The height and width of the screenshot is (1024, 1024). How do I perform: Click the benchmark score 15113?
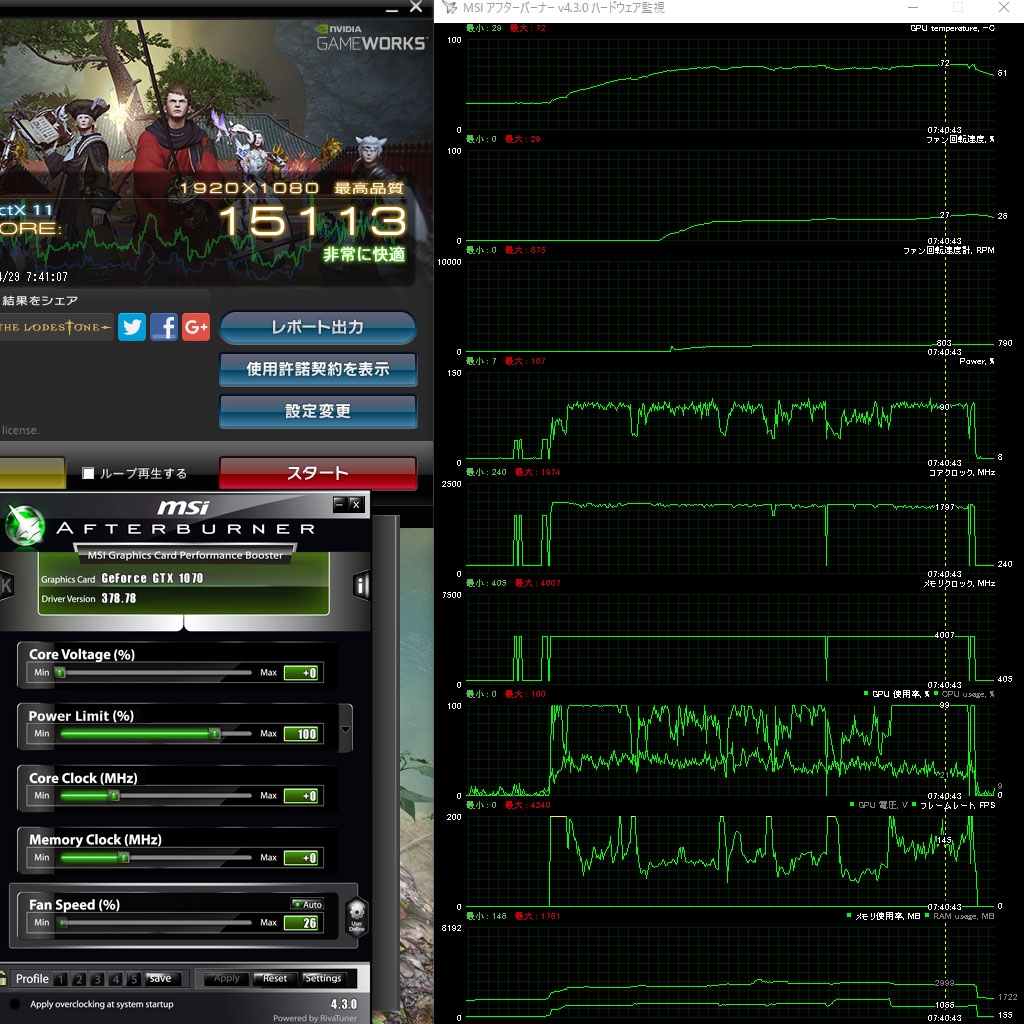(313, 221)
